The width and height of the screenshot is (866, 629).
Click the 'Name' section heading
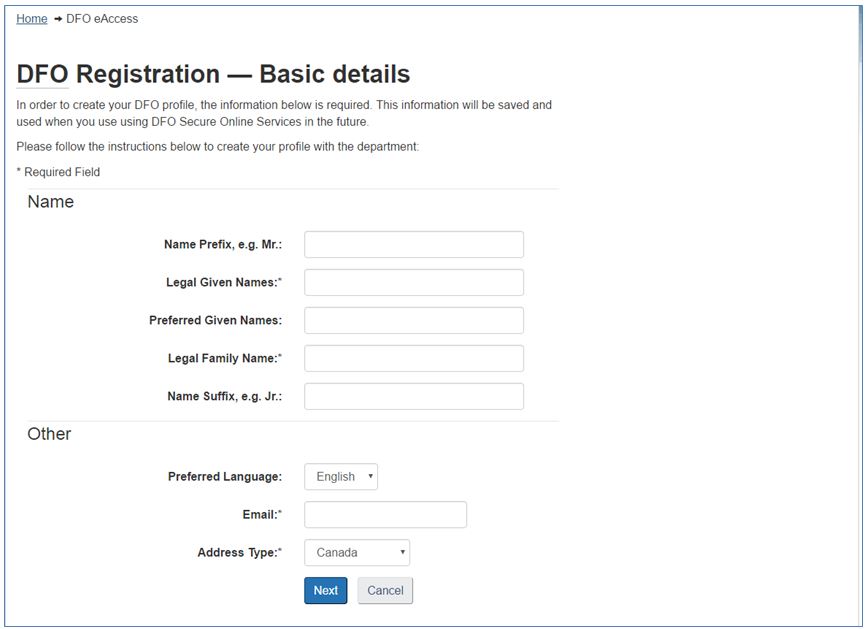coord(50,202)
